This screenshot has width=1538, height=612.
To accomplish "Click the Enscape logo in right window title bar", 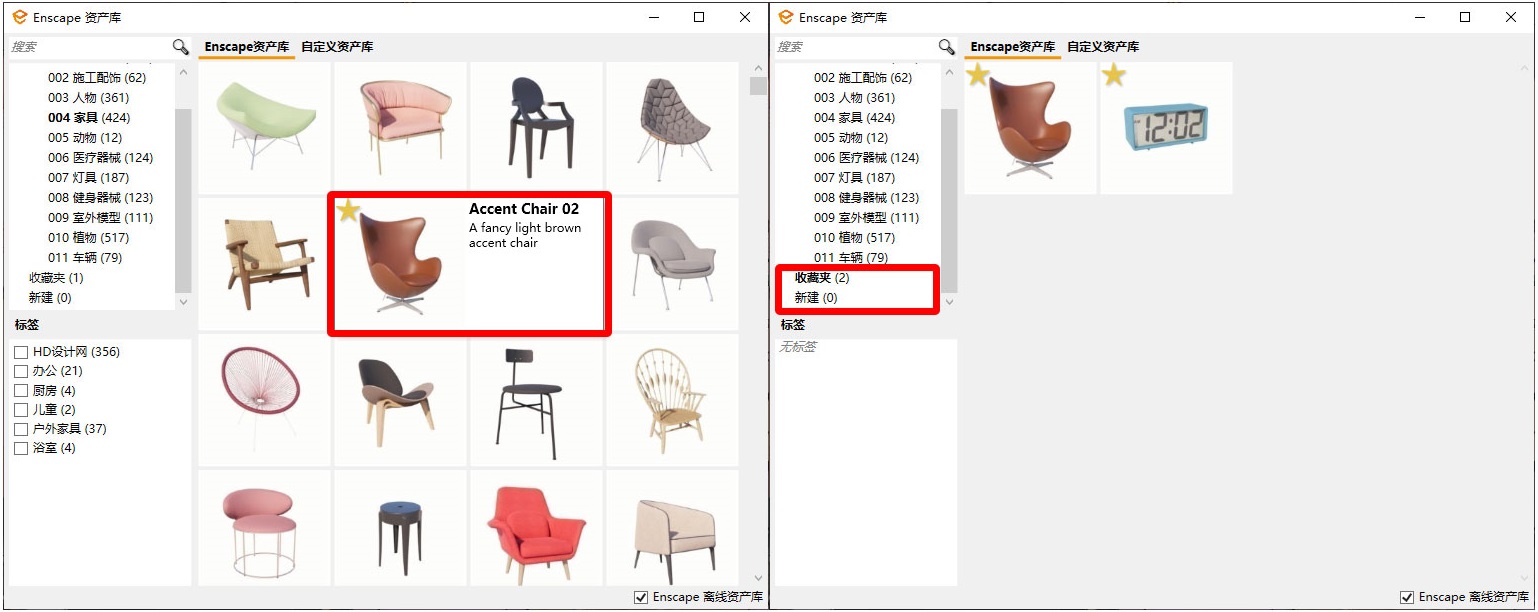I will tap(785, 17).
